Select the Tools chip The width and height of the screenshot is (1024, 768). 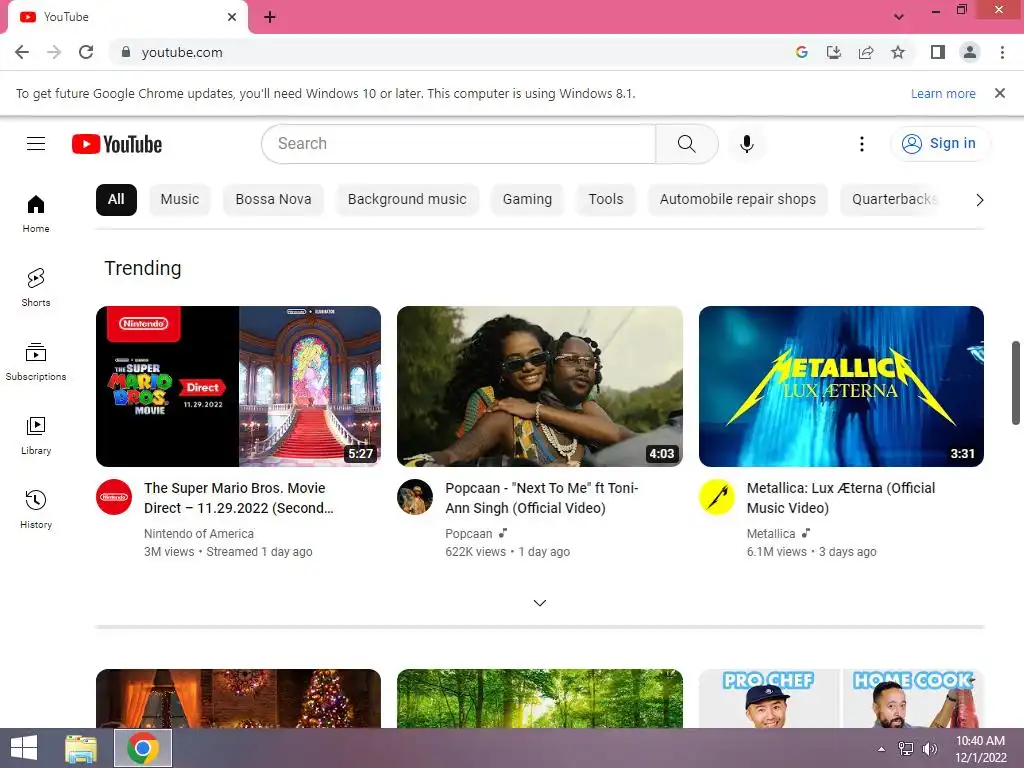pyautogui.click(x=605, y=200)
